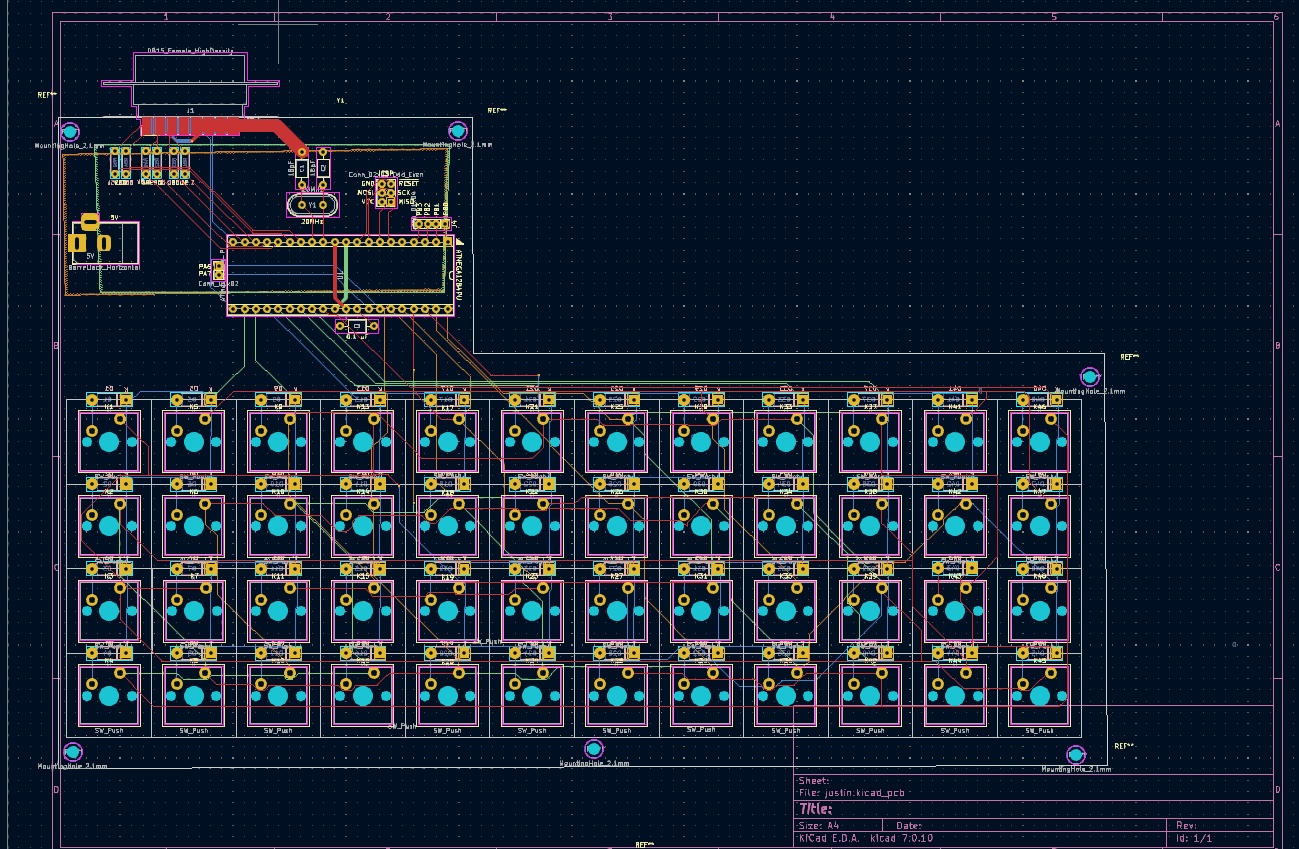The width and height of the screenshot is (1299, 849).
Task: Click the 'BarrelJack_Horizontal' footprint label
Action: [x=104, y=268]
